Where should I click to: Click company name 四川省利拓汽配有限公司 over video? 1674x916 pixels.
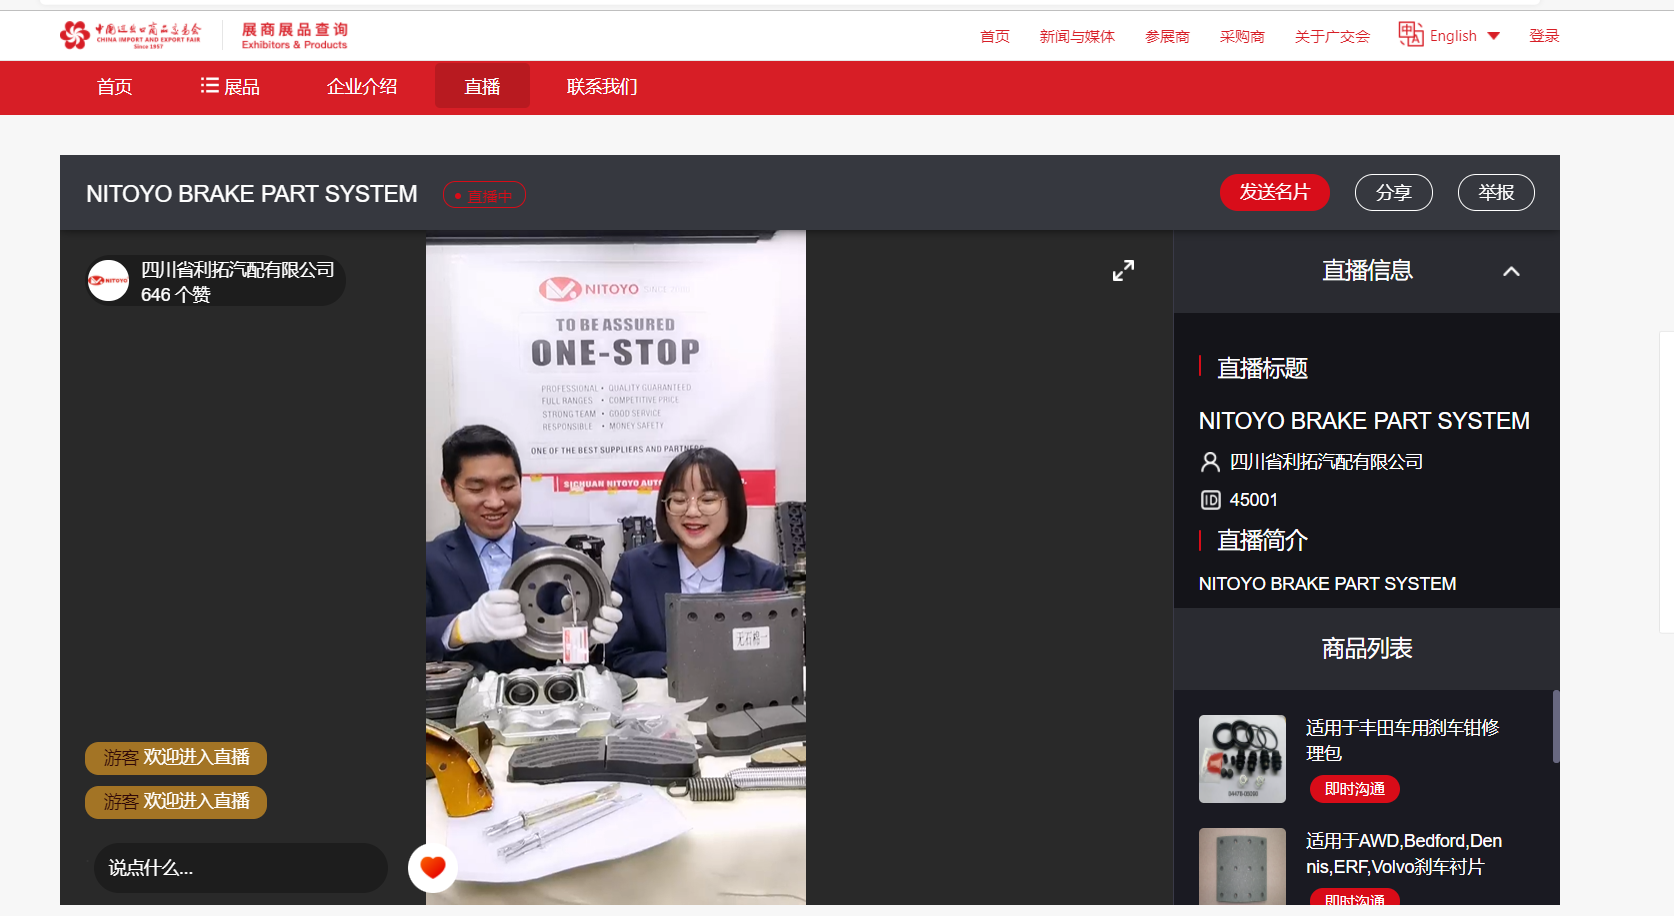click(238, 270)
